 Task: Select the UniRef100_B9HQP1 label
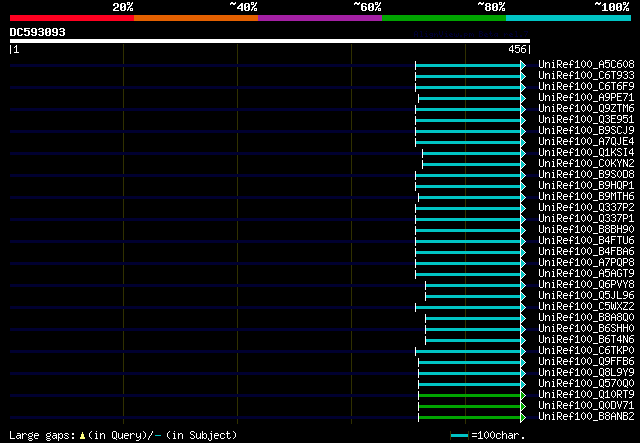click(586, 186)
